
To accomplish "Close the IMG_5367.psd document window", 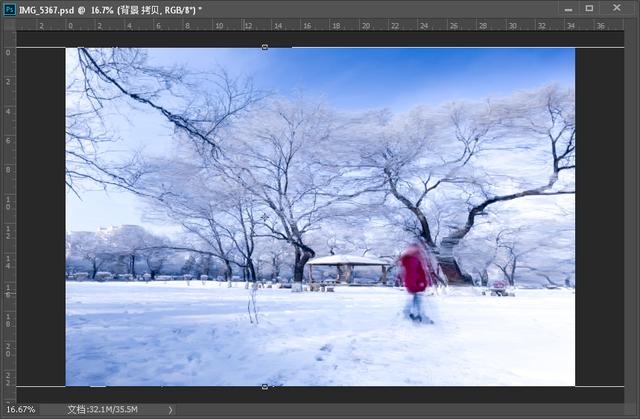I will pyautogui.click(x=617, y=8).
